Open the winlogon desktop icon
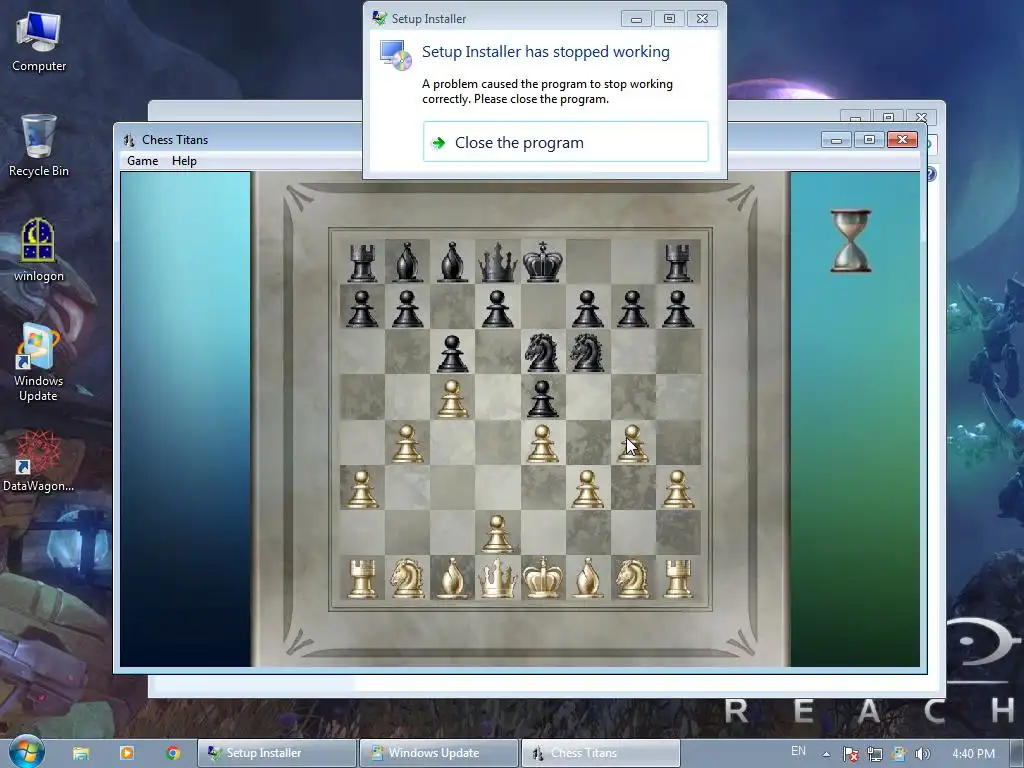This screenshot has height=768, width=1024. point(39,251)
